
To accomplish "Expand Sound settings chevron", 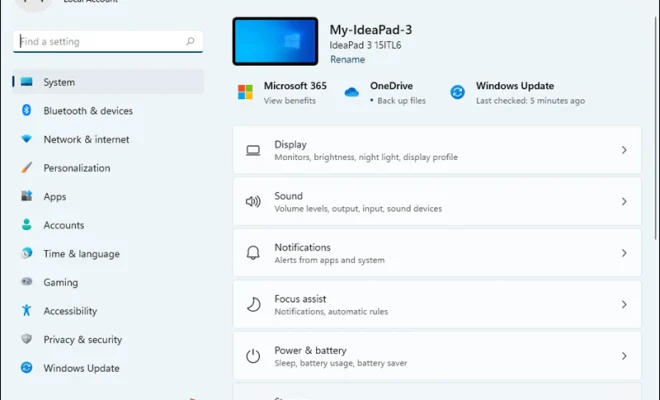I will (624, 201).
